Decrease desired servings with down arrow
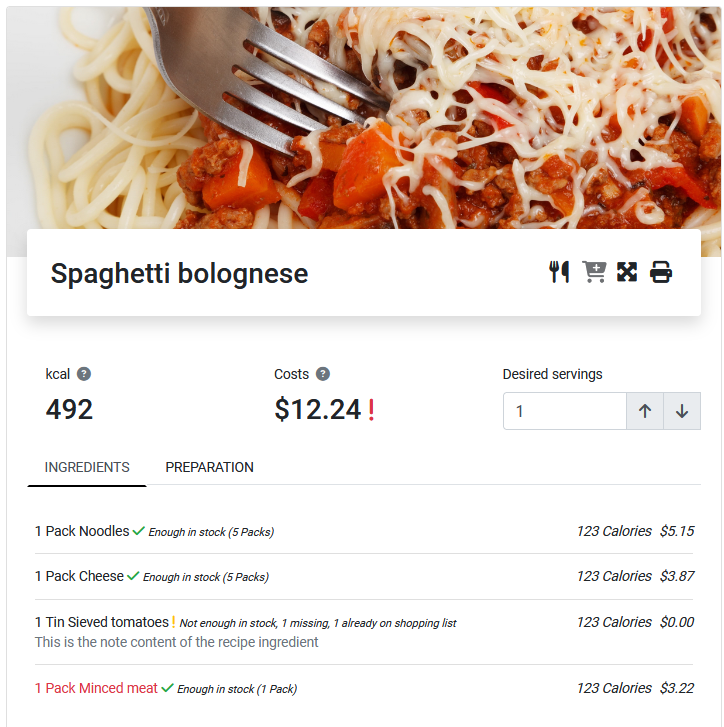The width and height of the screenshot is (724, 727). click(x=682, y=411)
